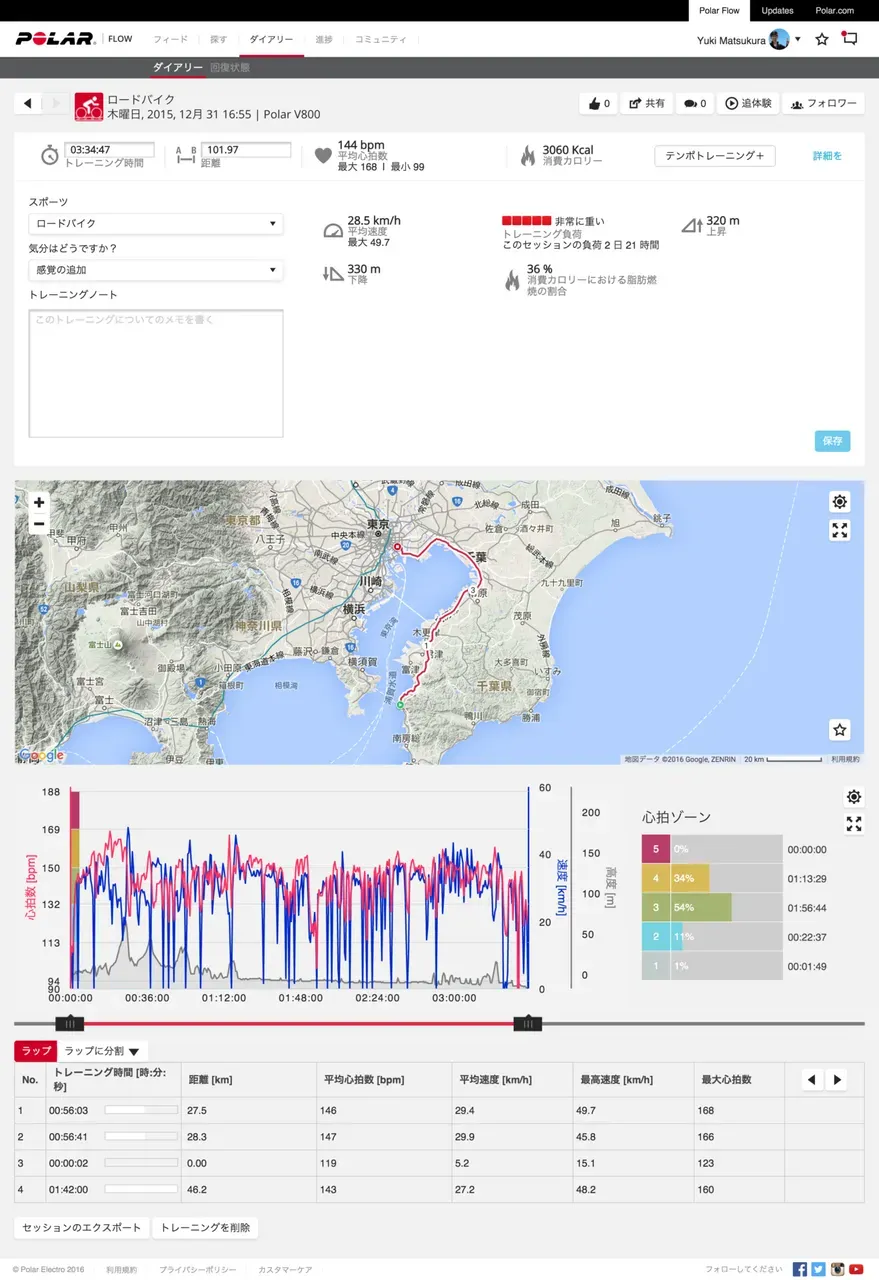Expand the ラップに分割 lap split dropdown
Image resolution: width=879 pixels, height=1280 pixels.
click(102, 1051)
